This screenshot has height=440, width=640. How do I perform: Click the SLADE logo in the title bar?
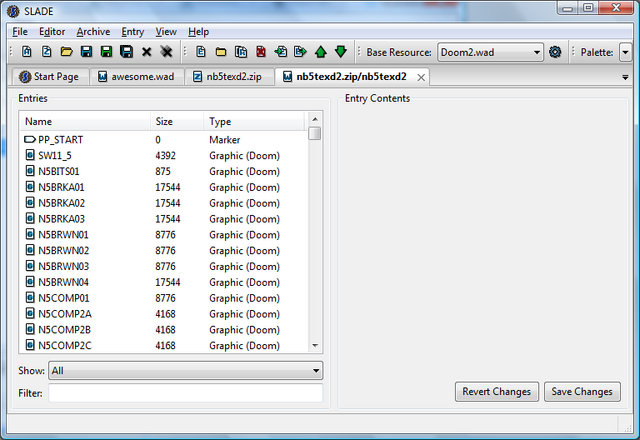[13, 11]
